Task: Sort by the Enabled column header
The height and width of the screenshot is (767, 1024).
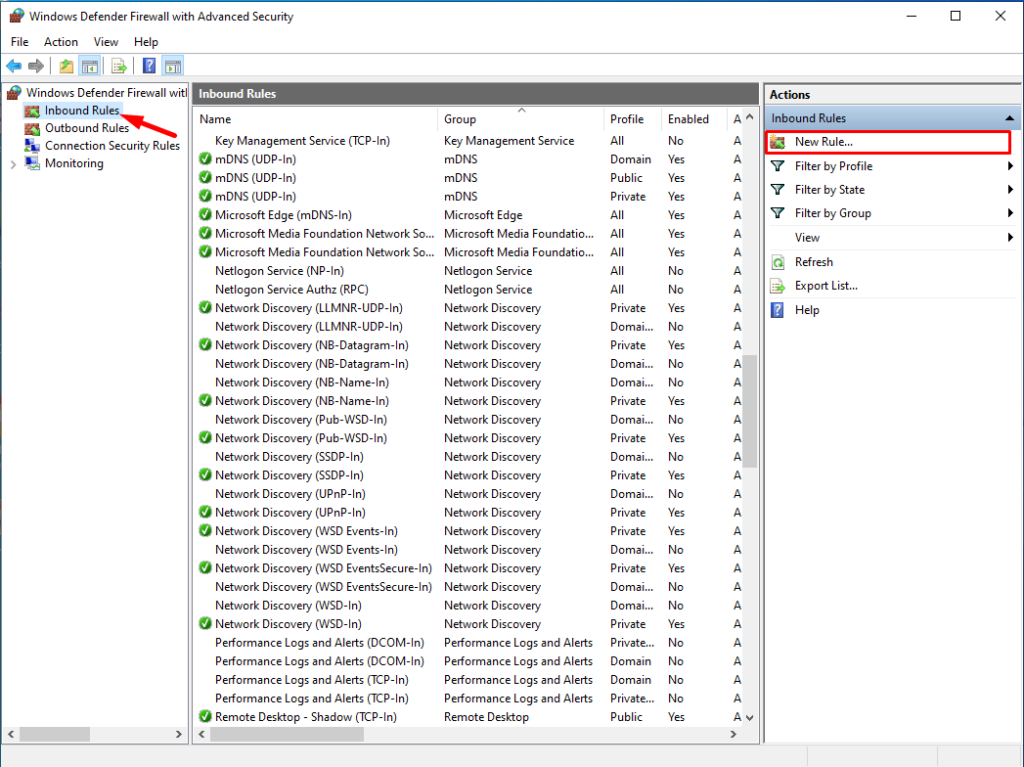Action: click(694, 119)
